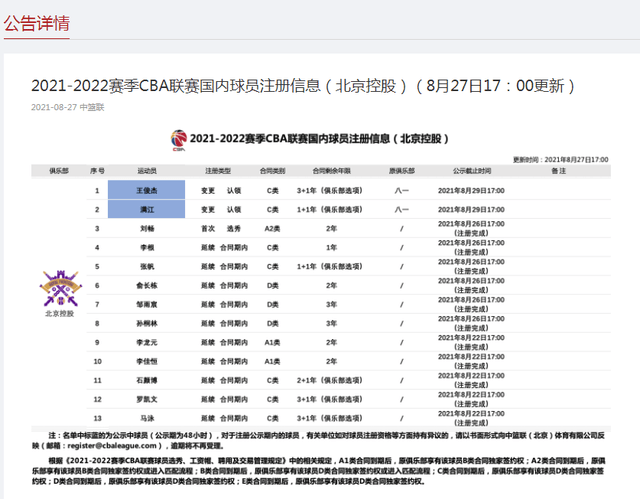Click the D类 cell in row 6
The image size is (640, 499).
tap(273, 286)
